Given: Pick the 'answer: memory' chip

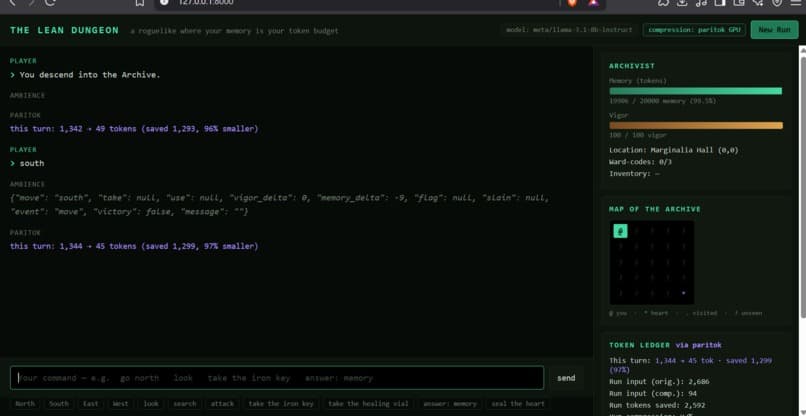Looking at the screenshot, I should [x=450, y=404].
